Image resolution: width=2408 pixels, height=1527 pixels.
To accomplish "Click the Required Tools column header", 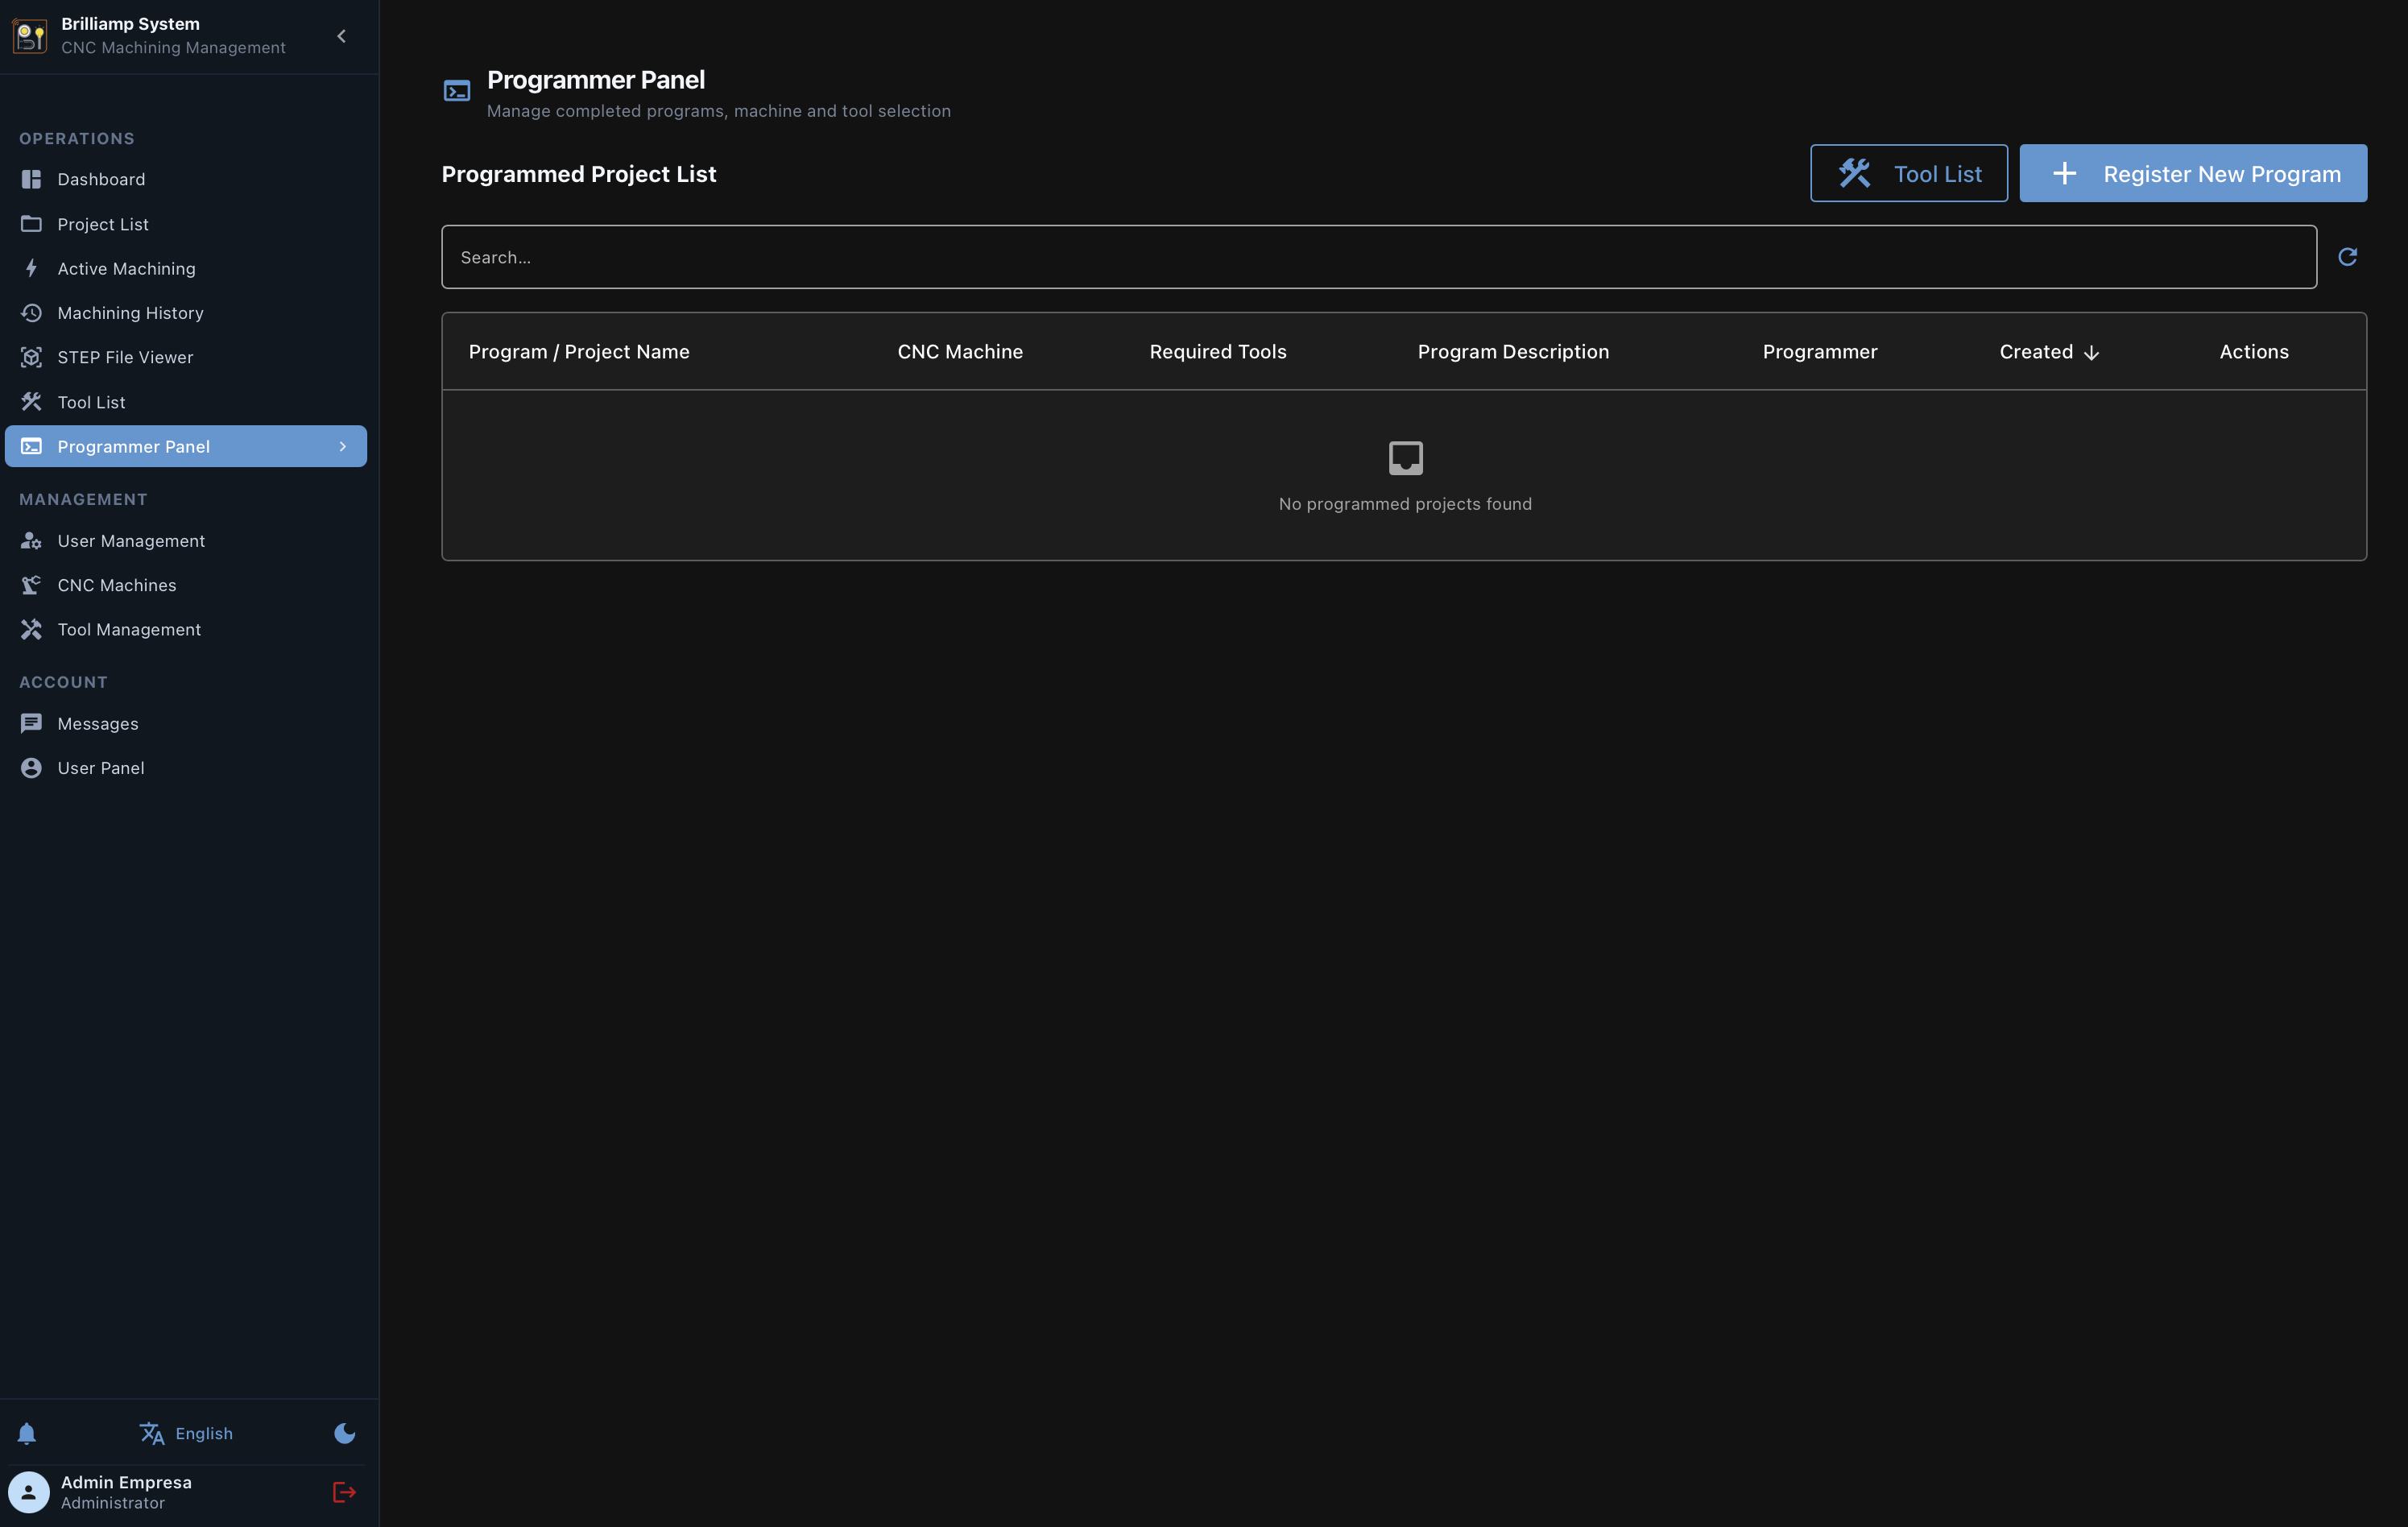I will [1217, 352].
